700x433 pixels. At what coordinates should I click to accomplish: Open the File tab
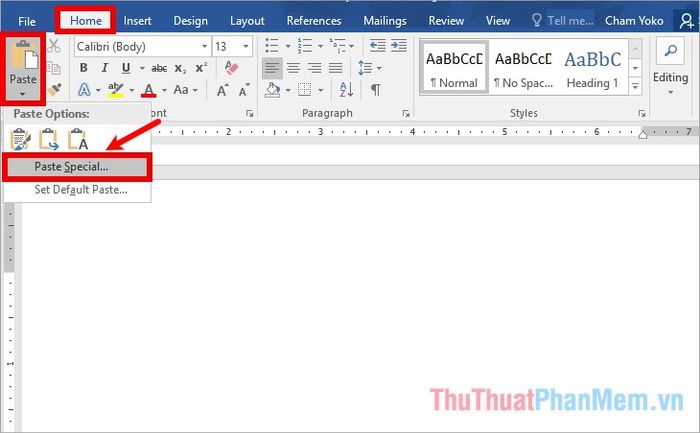point(27,21)
